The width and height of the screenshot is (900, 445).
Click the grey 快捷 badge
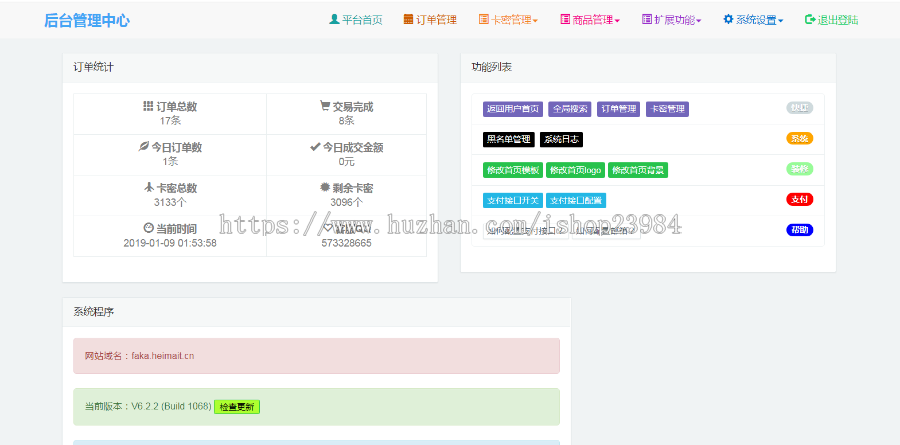pyautogui.click(x=800, y=108)
